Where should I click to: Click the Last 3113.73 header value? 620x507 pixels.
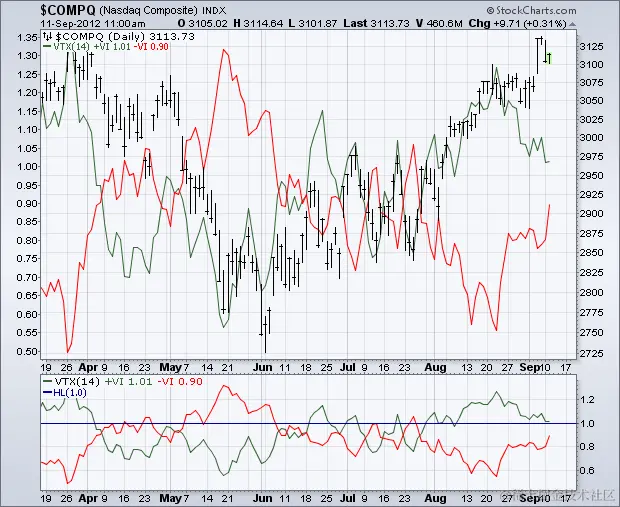[376, 24]
